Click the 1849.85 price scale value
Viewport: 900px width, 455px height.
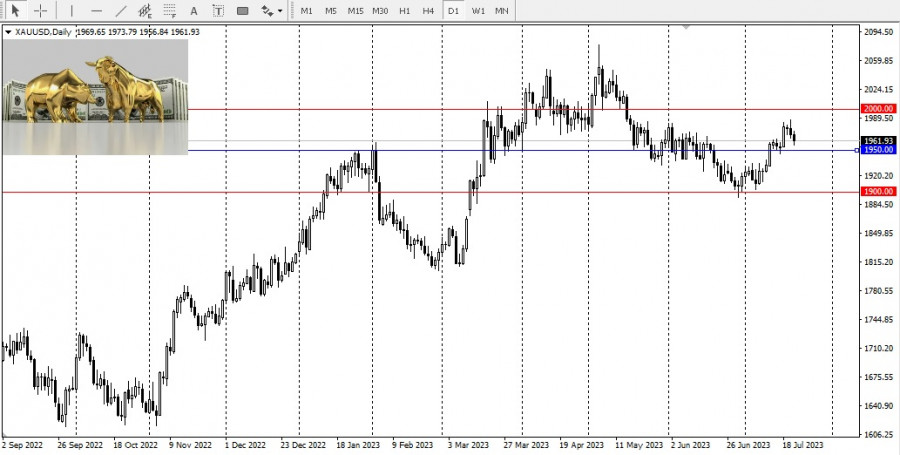point(878,233)
